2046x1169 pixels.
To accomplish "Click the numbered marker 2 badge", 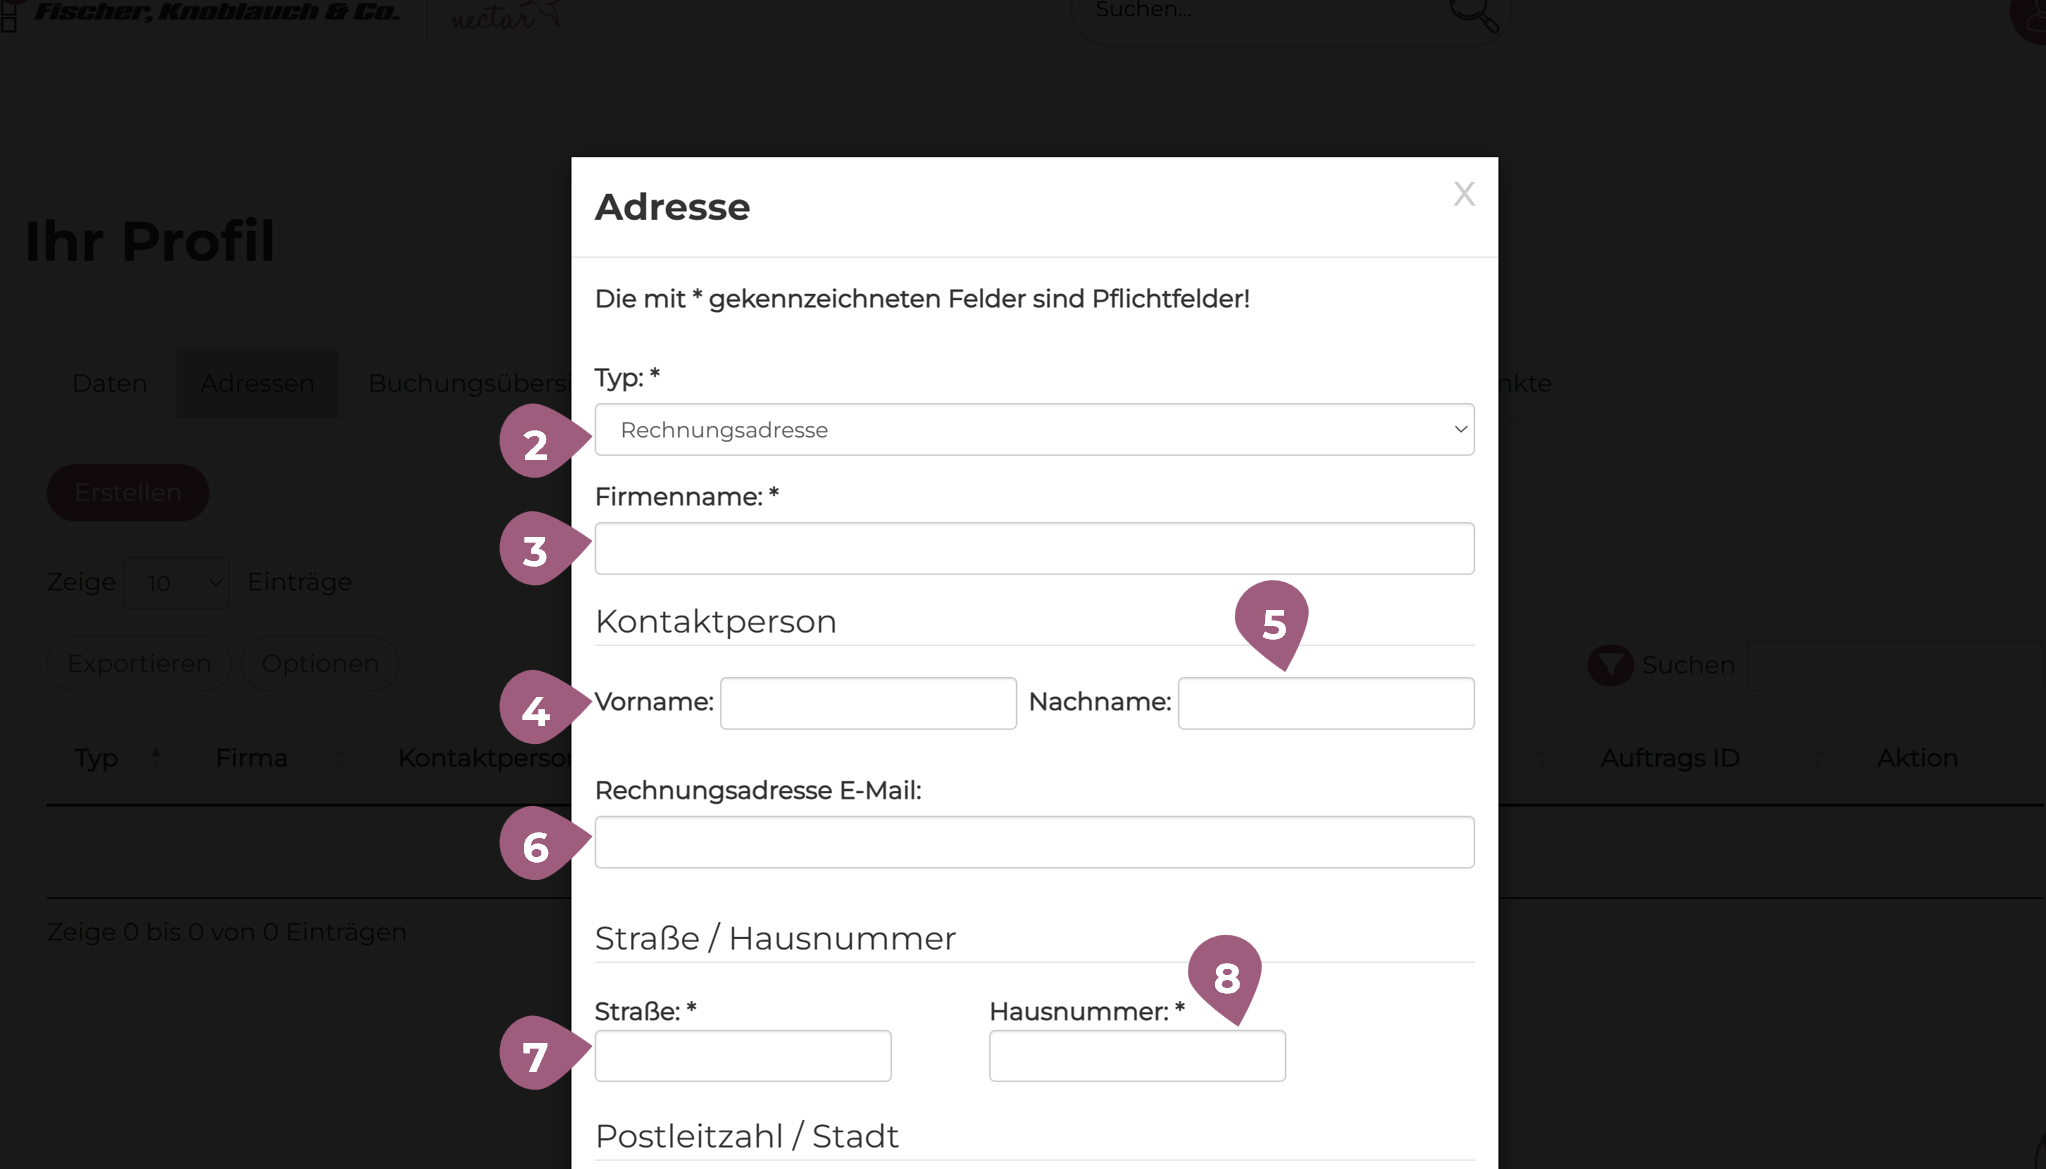I will tap(537, 442).
